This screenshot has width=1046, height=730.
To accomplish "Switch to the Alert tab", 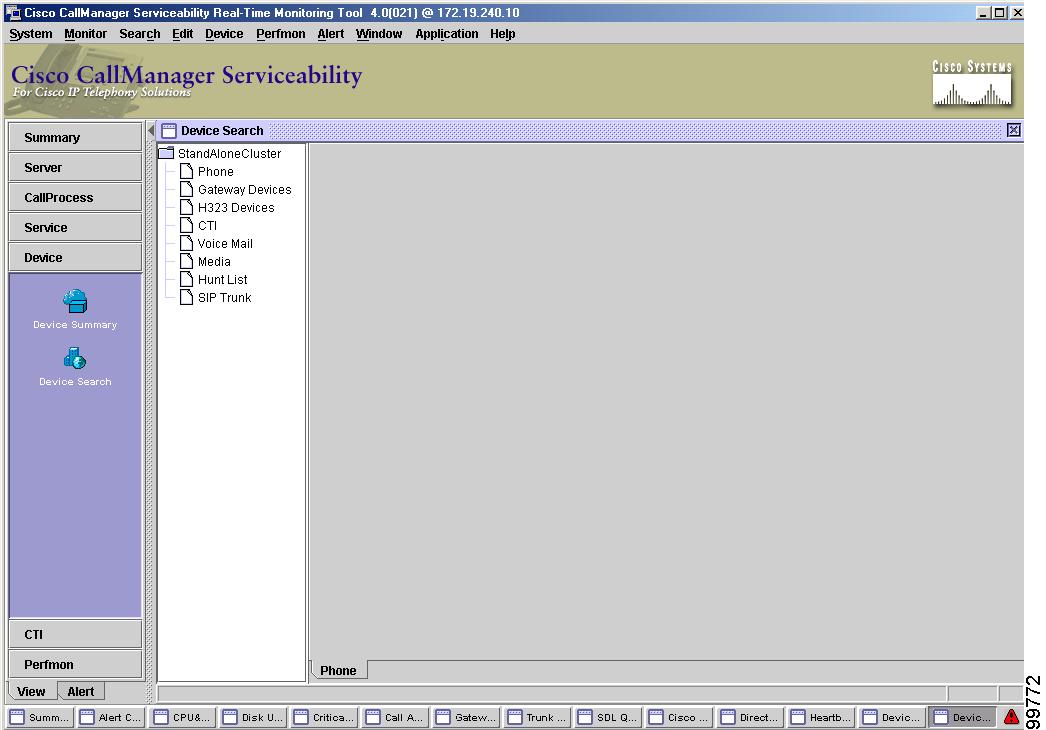I will [81, 691].
